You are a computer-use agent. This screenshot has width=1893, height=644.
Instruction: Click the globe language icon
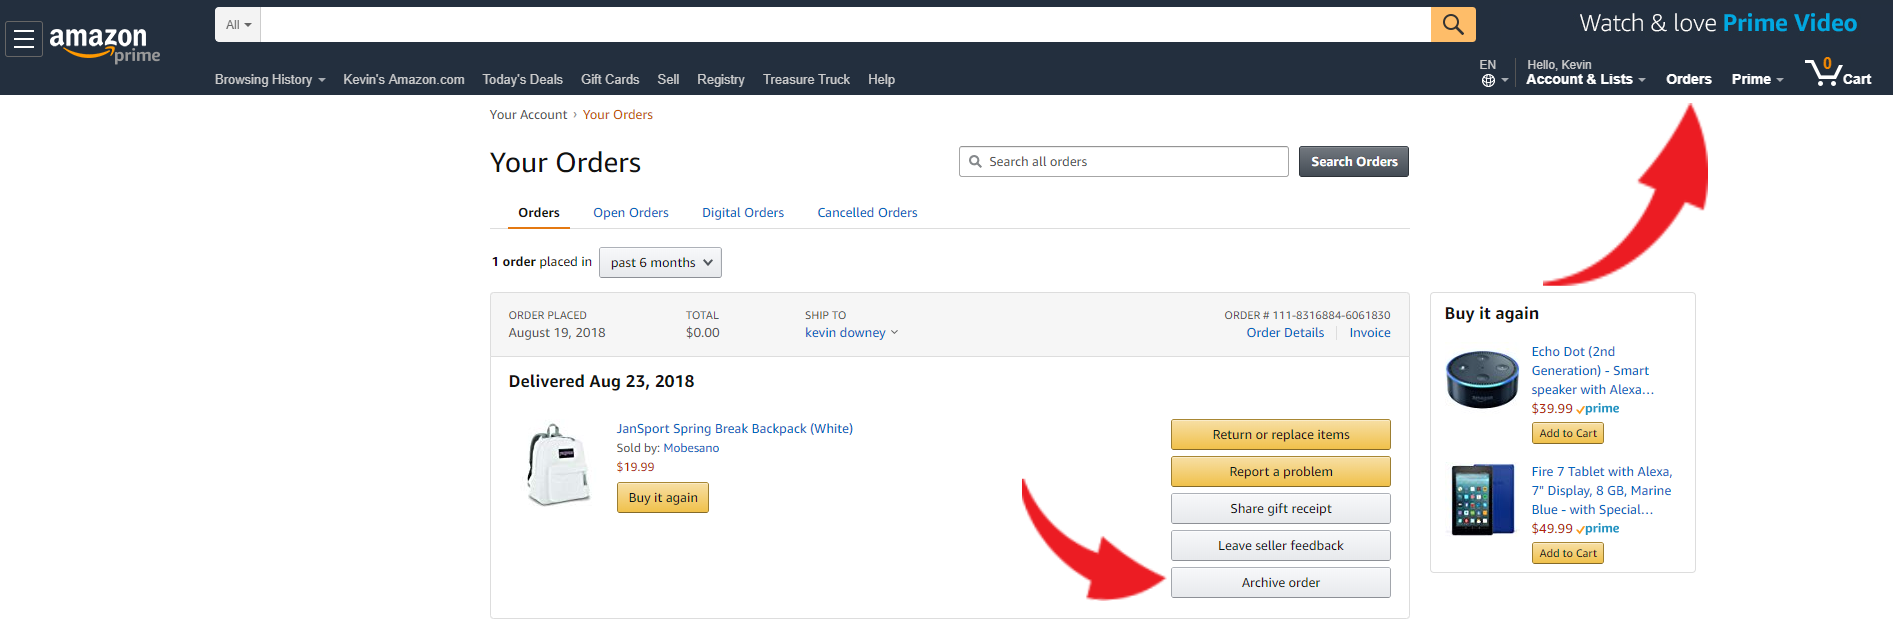(1488, 80)
